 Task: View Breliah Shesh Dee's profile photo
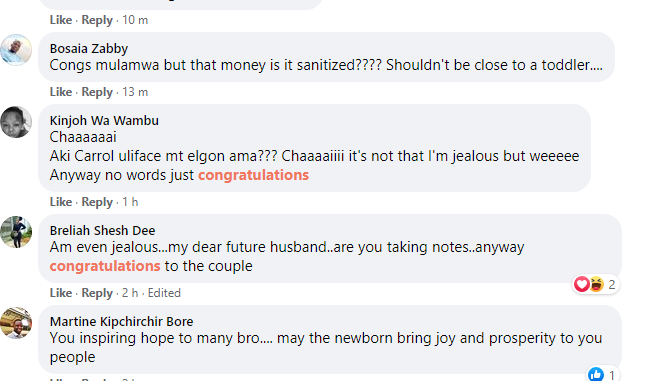[16, 232]
